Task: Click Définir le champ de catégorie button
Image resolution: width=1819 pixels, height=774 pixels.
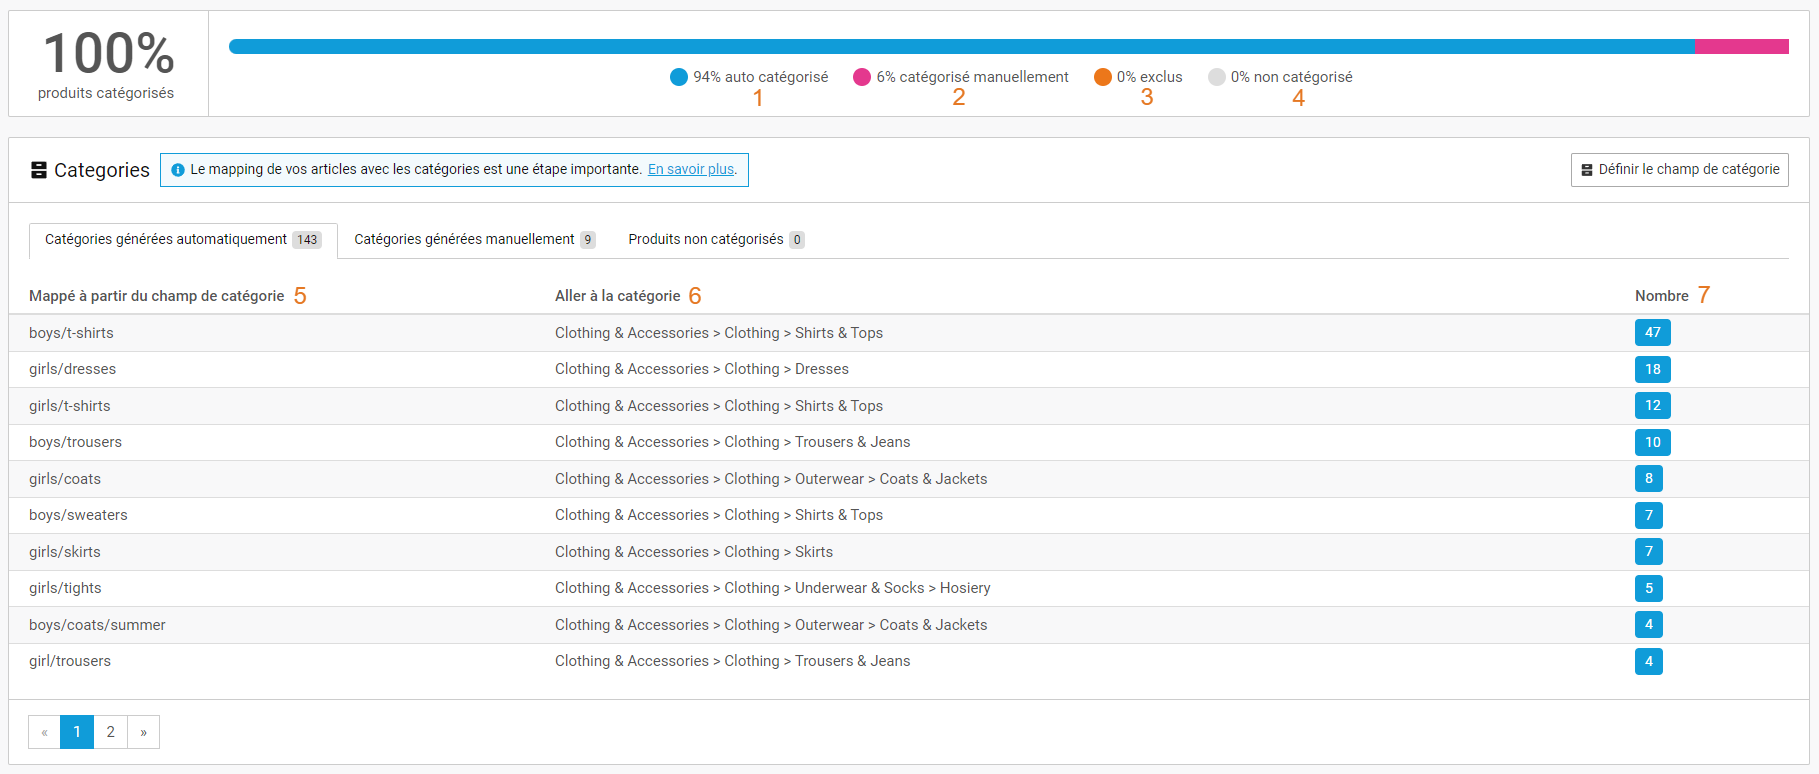Action: click(1680, 169)
